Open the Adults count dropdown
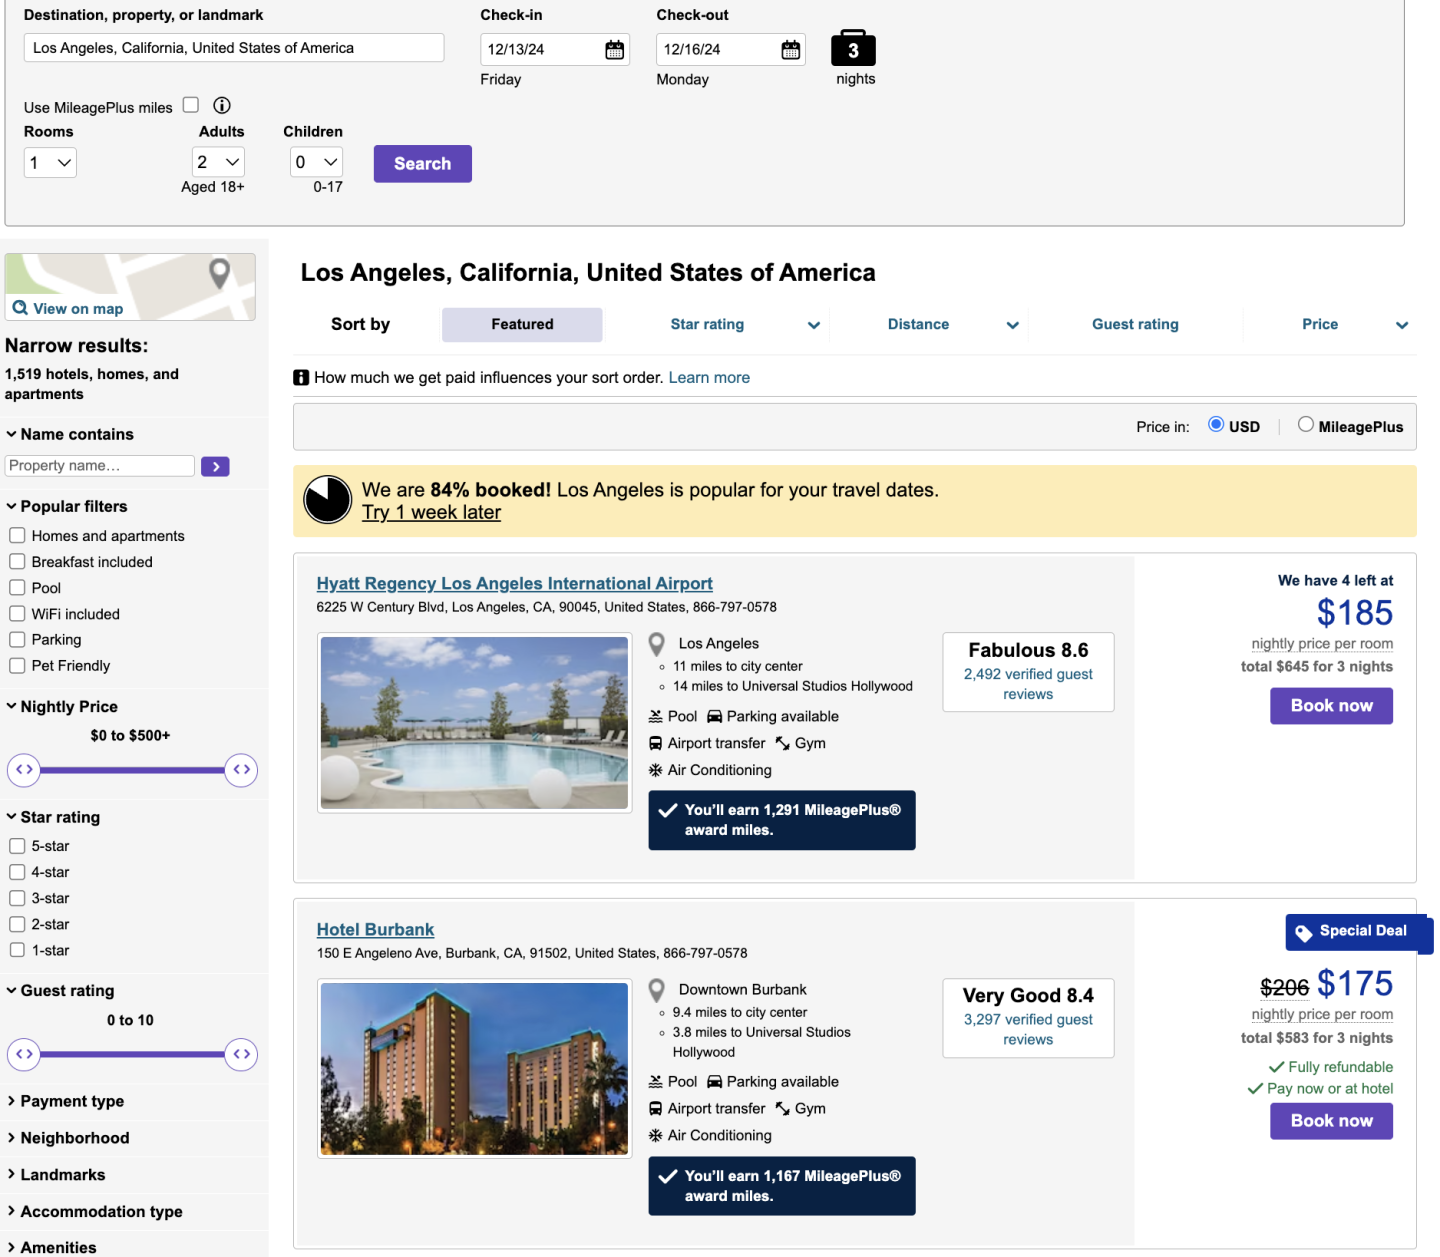The image size is (1440, 1257). tap(218, 162)
